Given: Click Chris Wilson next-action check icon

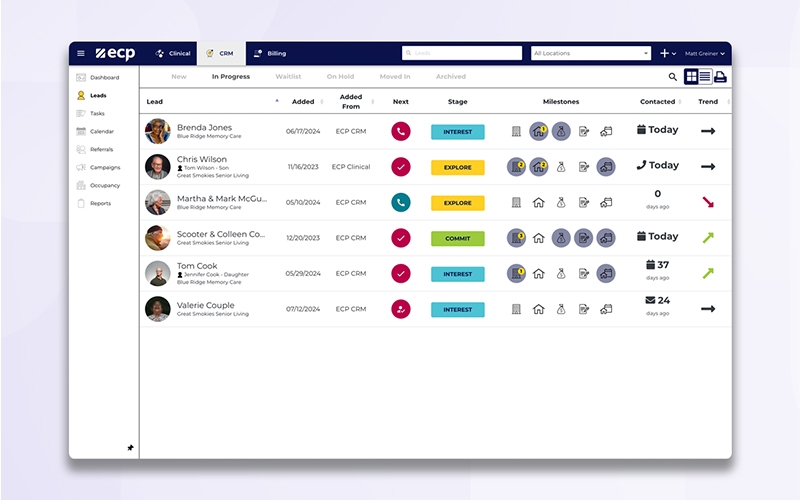Looking at the screenshot, I should click(401, 167).
